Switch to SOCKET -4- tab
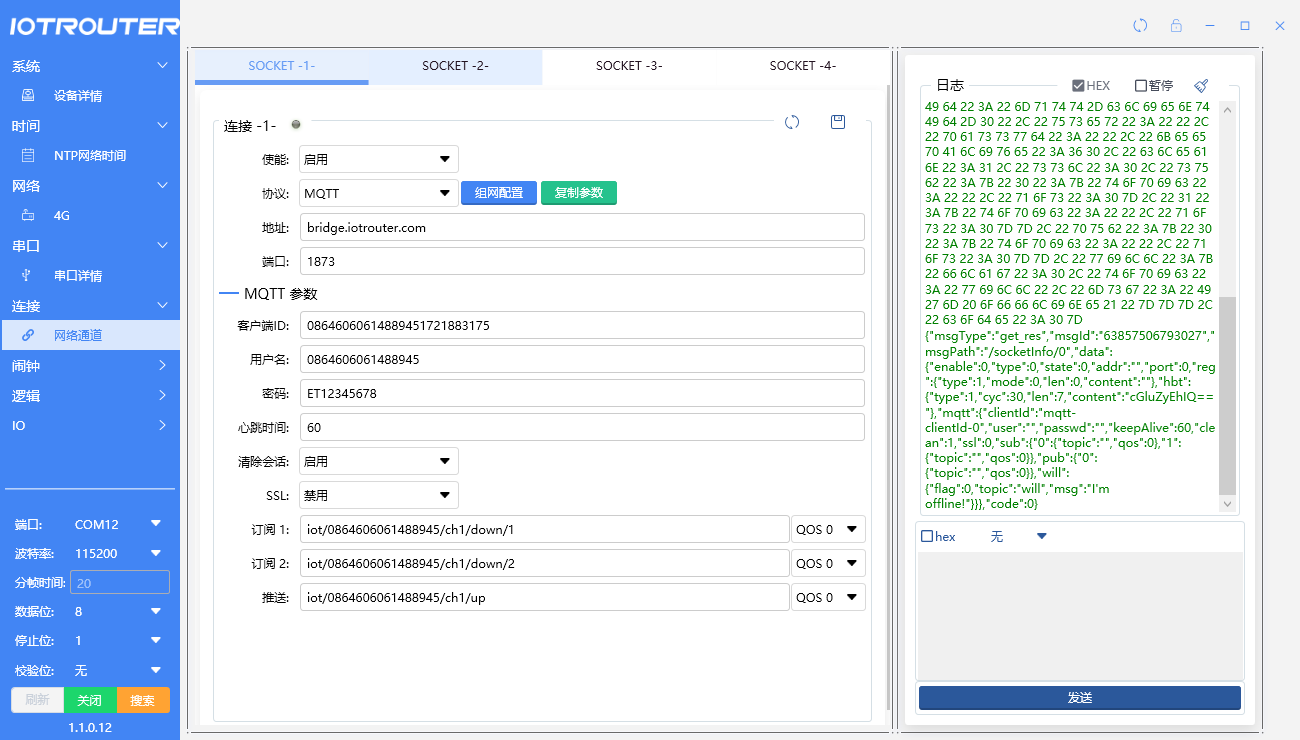This screenshot has height=740, width=1300. (x=802, y=66)
